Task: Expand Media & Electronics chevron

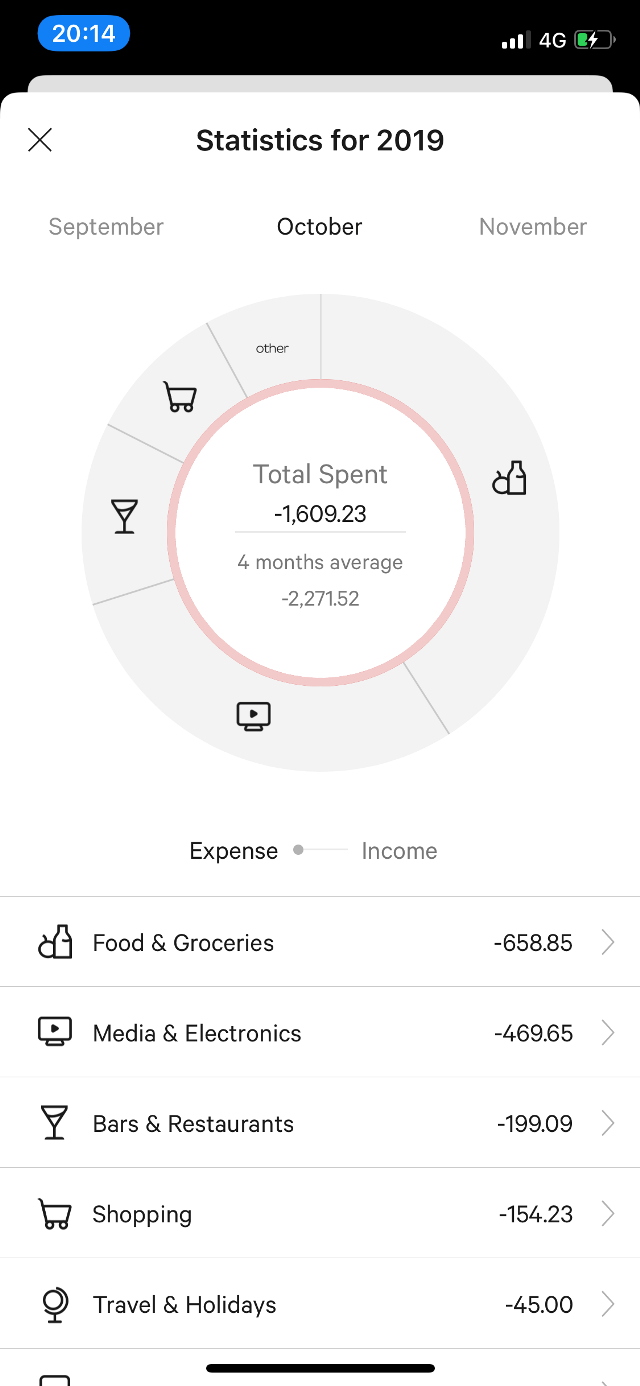Action: pyautogui.click(x=607, y=1033)
